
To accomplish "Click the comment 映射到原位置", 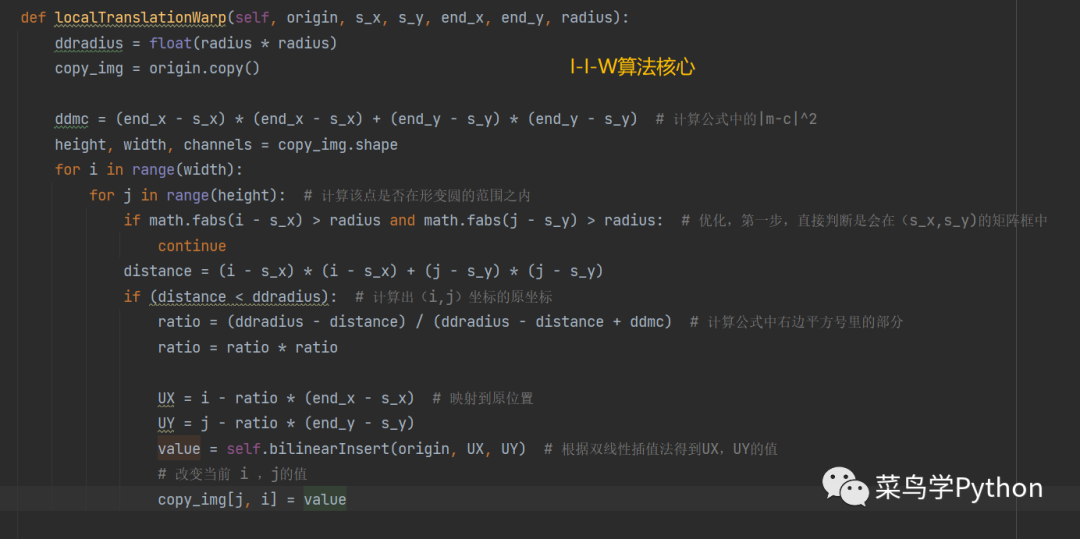I will (x=482, y=398).
